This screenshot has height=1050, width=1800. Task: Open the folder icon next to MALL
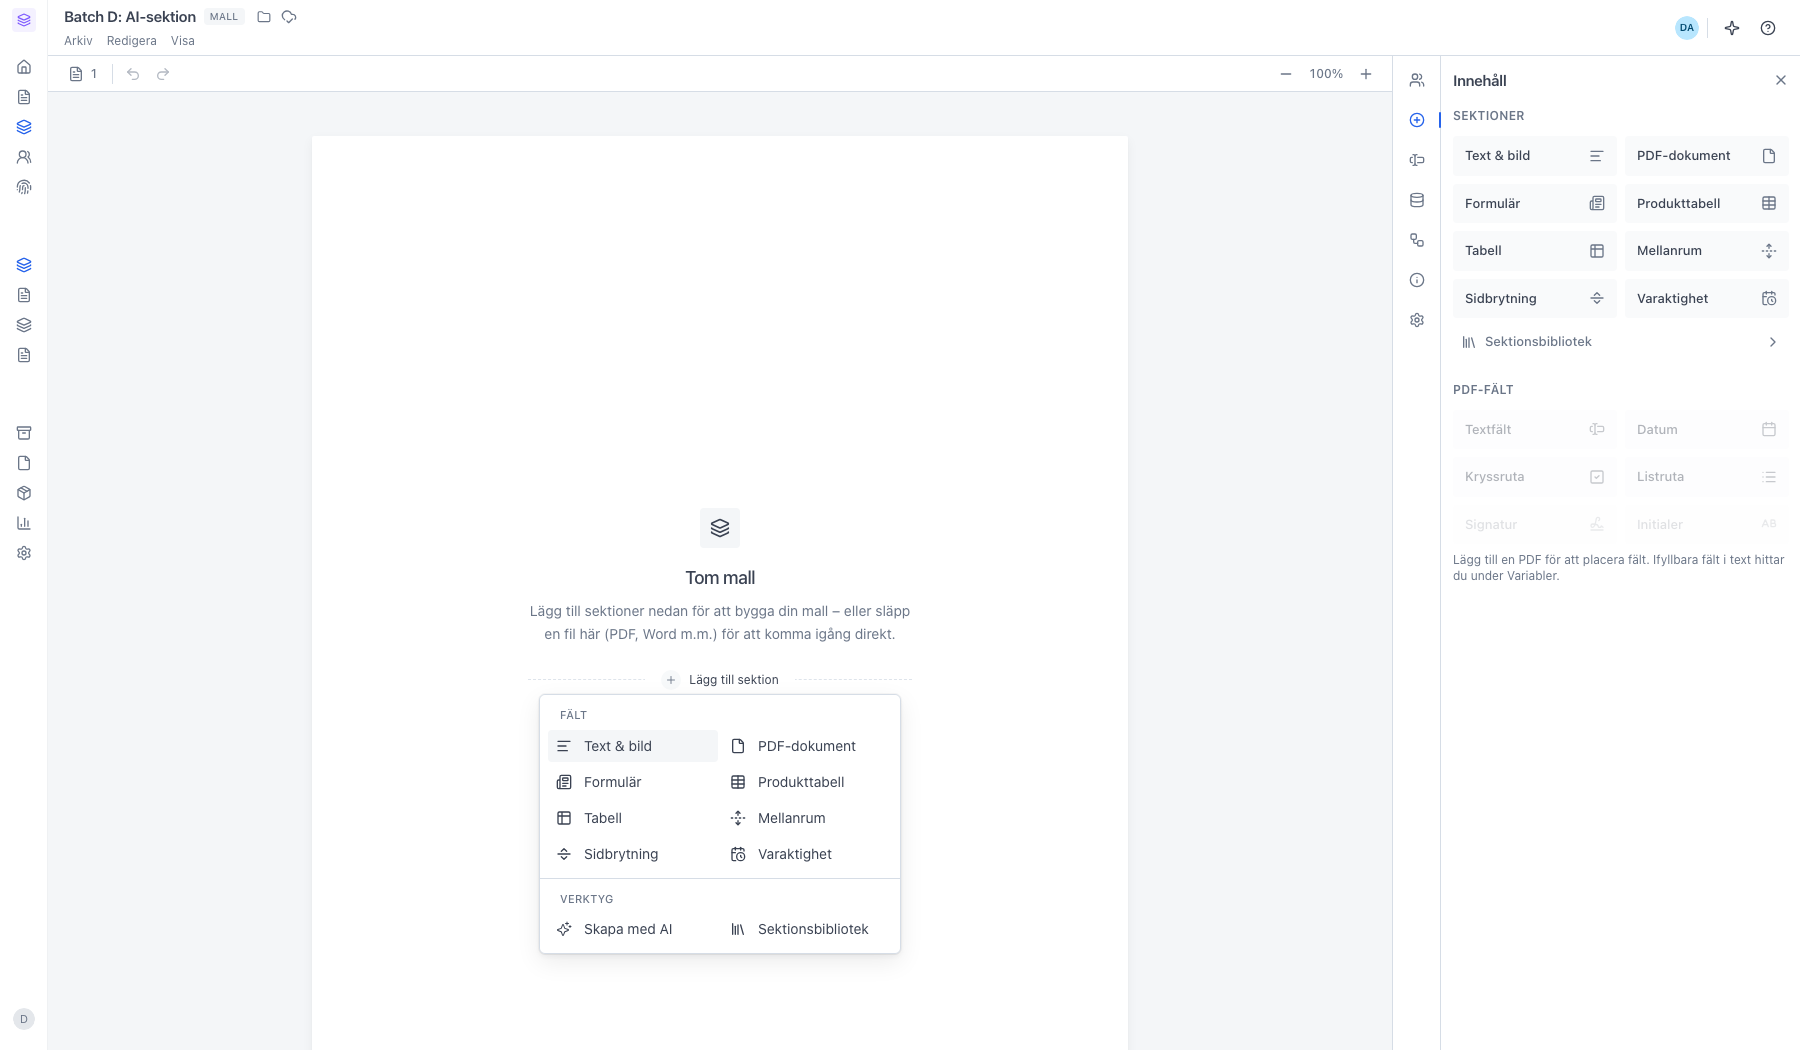pos(264,17)
